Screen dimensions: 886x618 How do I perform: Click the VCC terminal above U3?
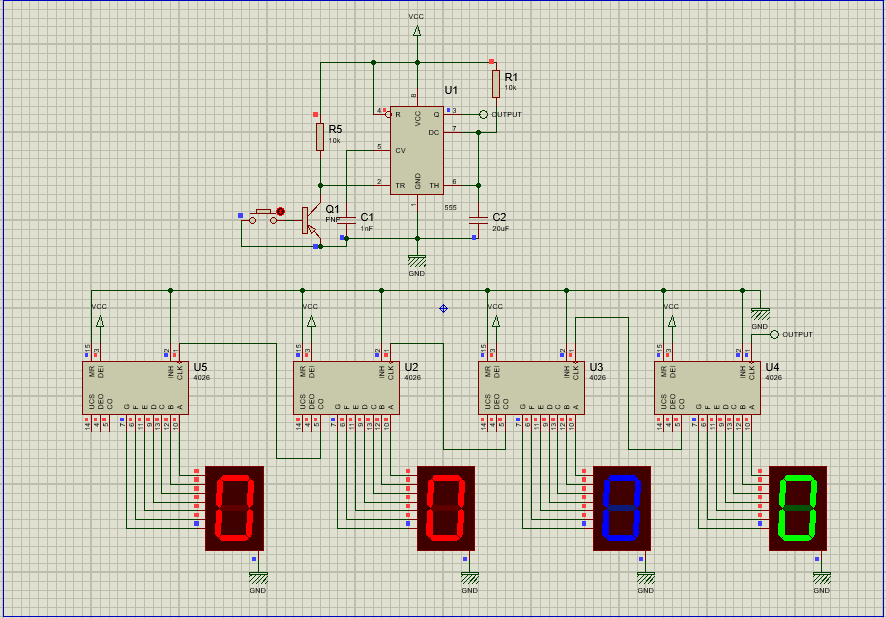pos(496,321)
